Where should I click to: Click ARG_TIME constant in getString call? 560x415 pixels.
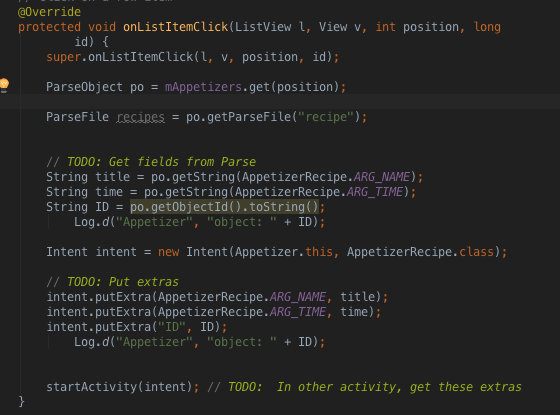tap(375, 192)
